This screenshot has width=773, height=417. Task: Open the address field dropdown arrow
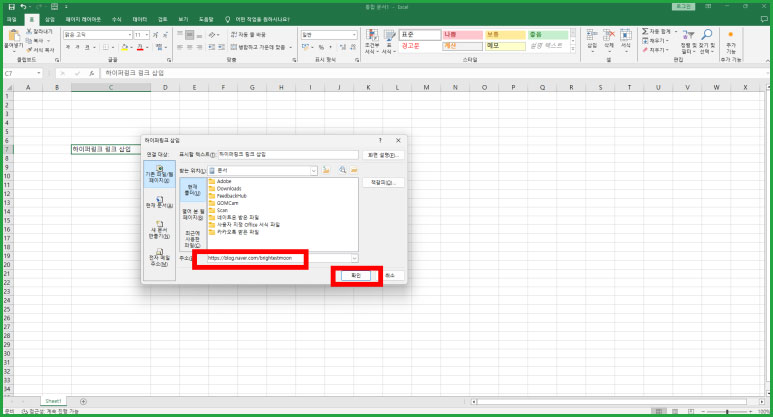[x=354, y=258]
